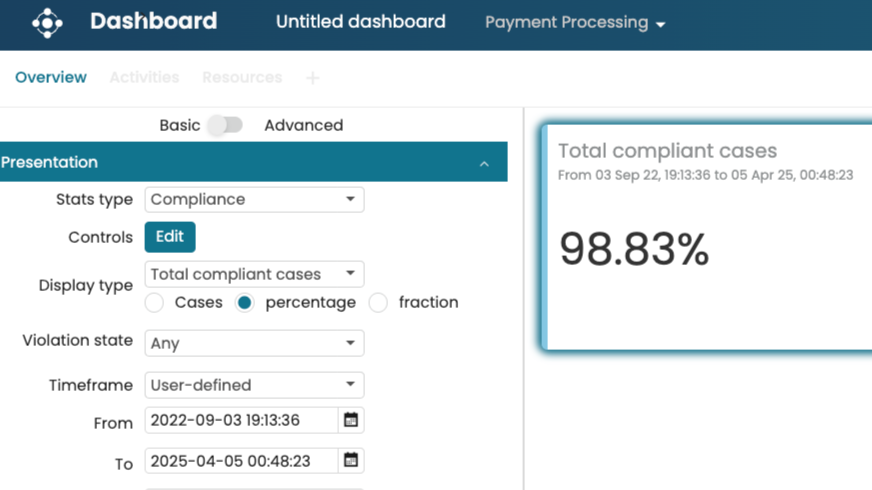Click the Untitled dashboard title
Screen dimensions: 872x490
pos(360,22)
